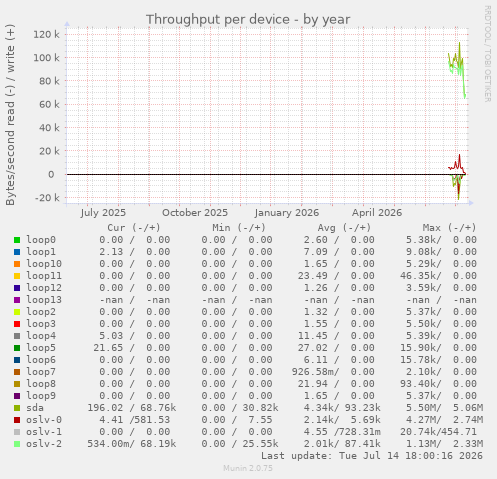Click the loop0 green legend swatch
The image size is (497, 479).
click(17, 240)
